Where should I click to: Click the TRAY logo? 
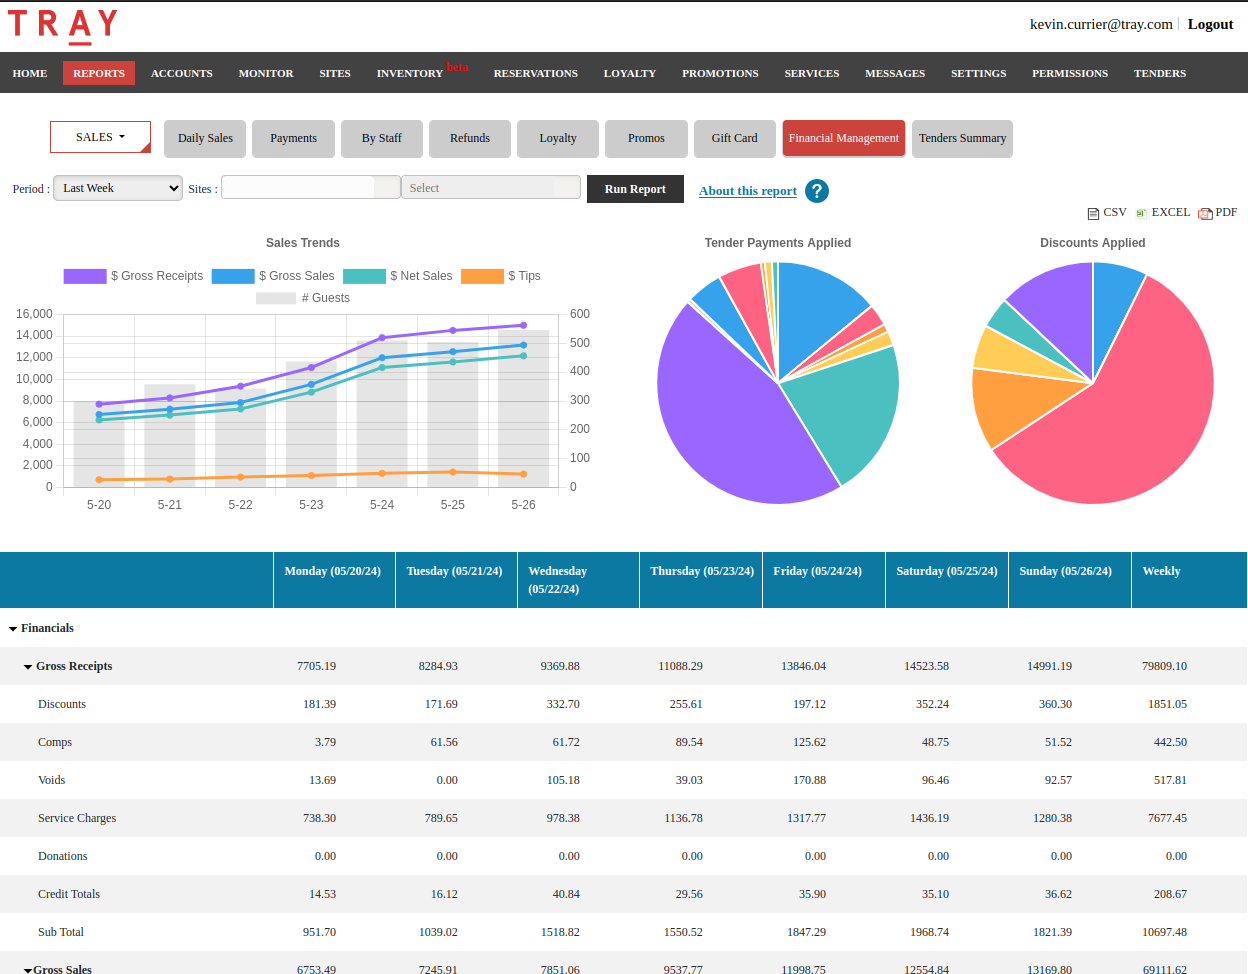click(x=63, y=25)
